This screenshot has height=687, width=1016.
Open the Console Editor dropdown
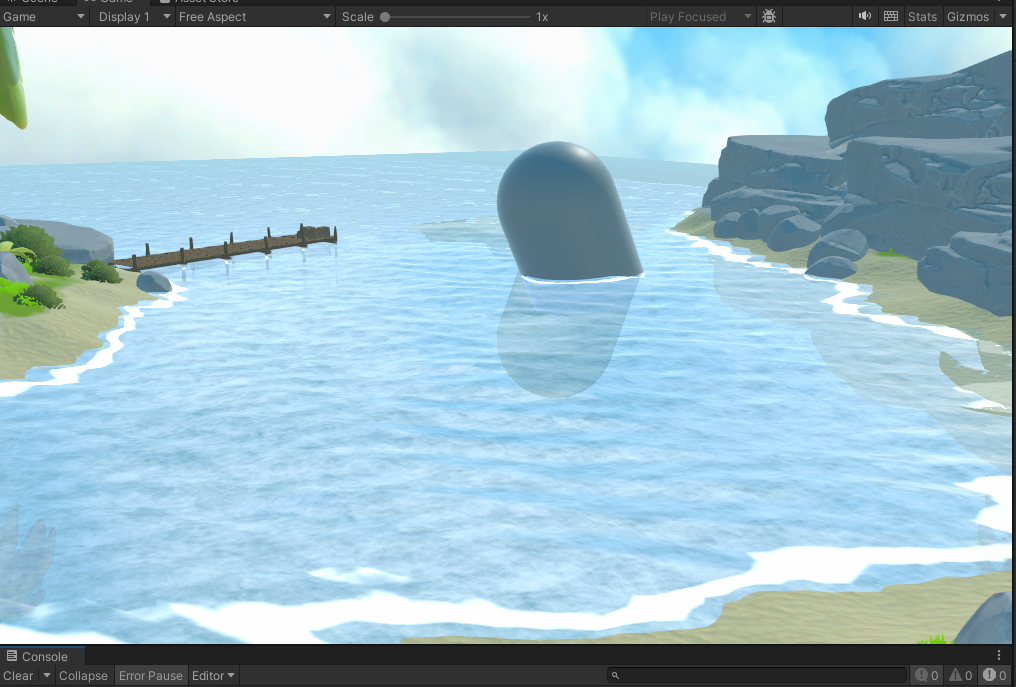tap(213, 675)
